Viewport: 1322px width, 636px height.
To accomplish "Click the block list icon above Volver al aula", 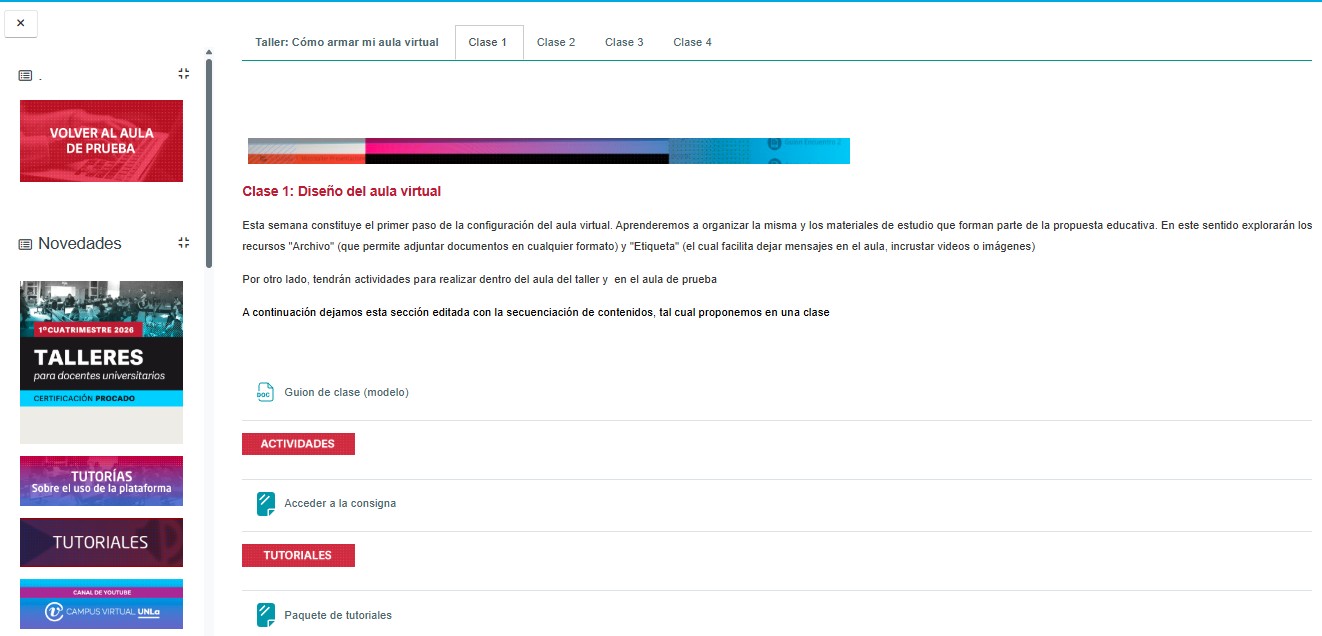I will pos(25,75).
